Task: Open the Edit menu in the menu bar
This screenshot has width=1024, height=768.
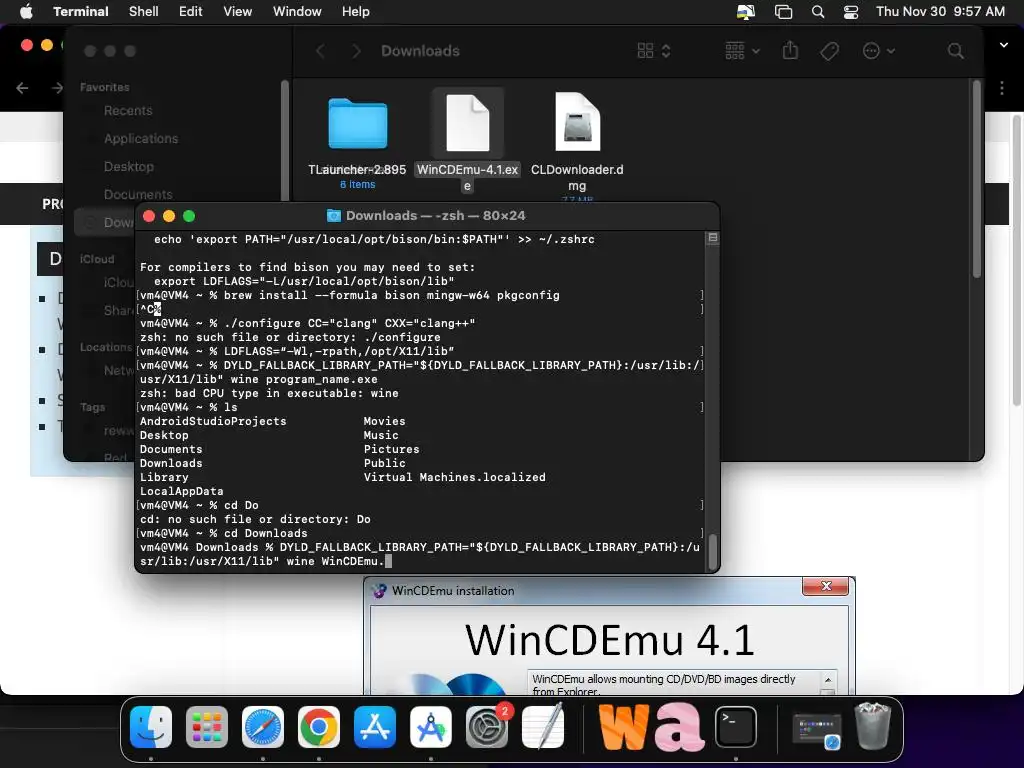Action: click(x=190, y=11)
